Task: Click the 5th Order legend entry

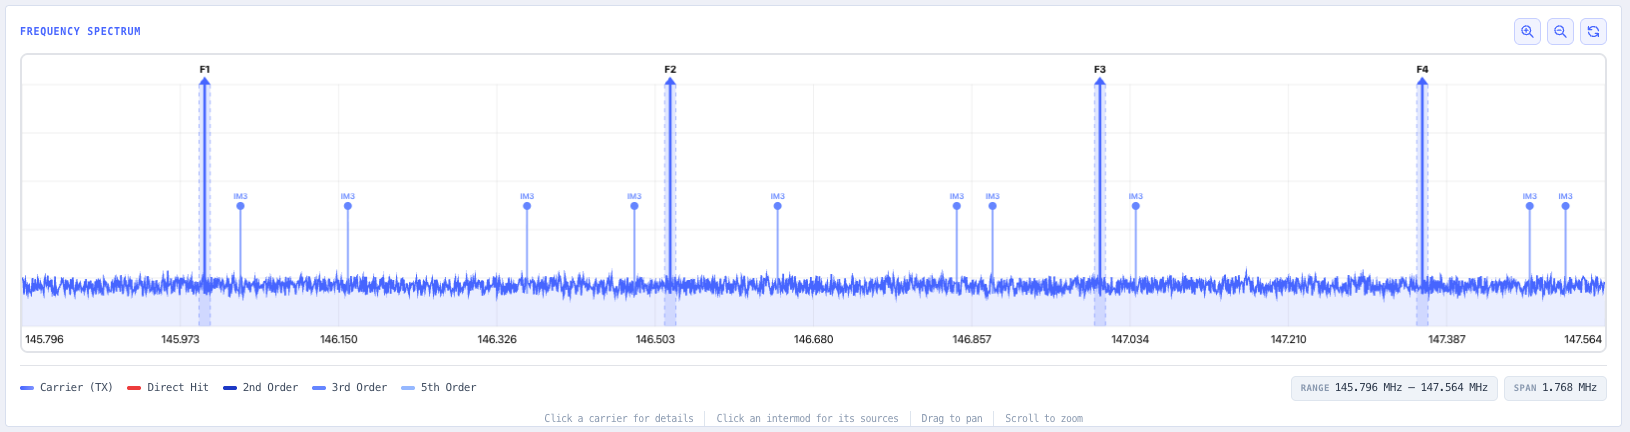Action: [438, 387]
